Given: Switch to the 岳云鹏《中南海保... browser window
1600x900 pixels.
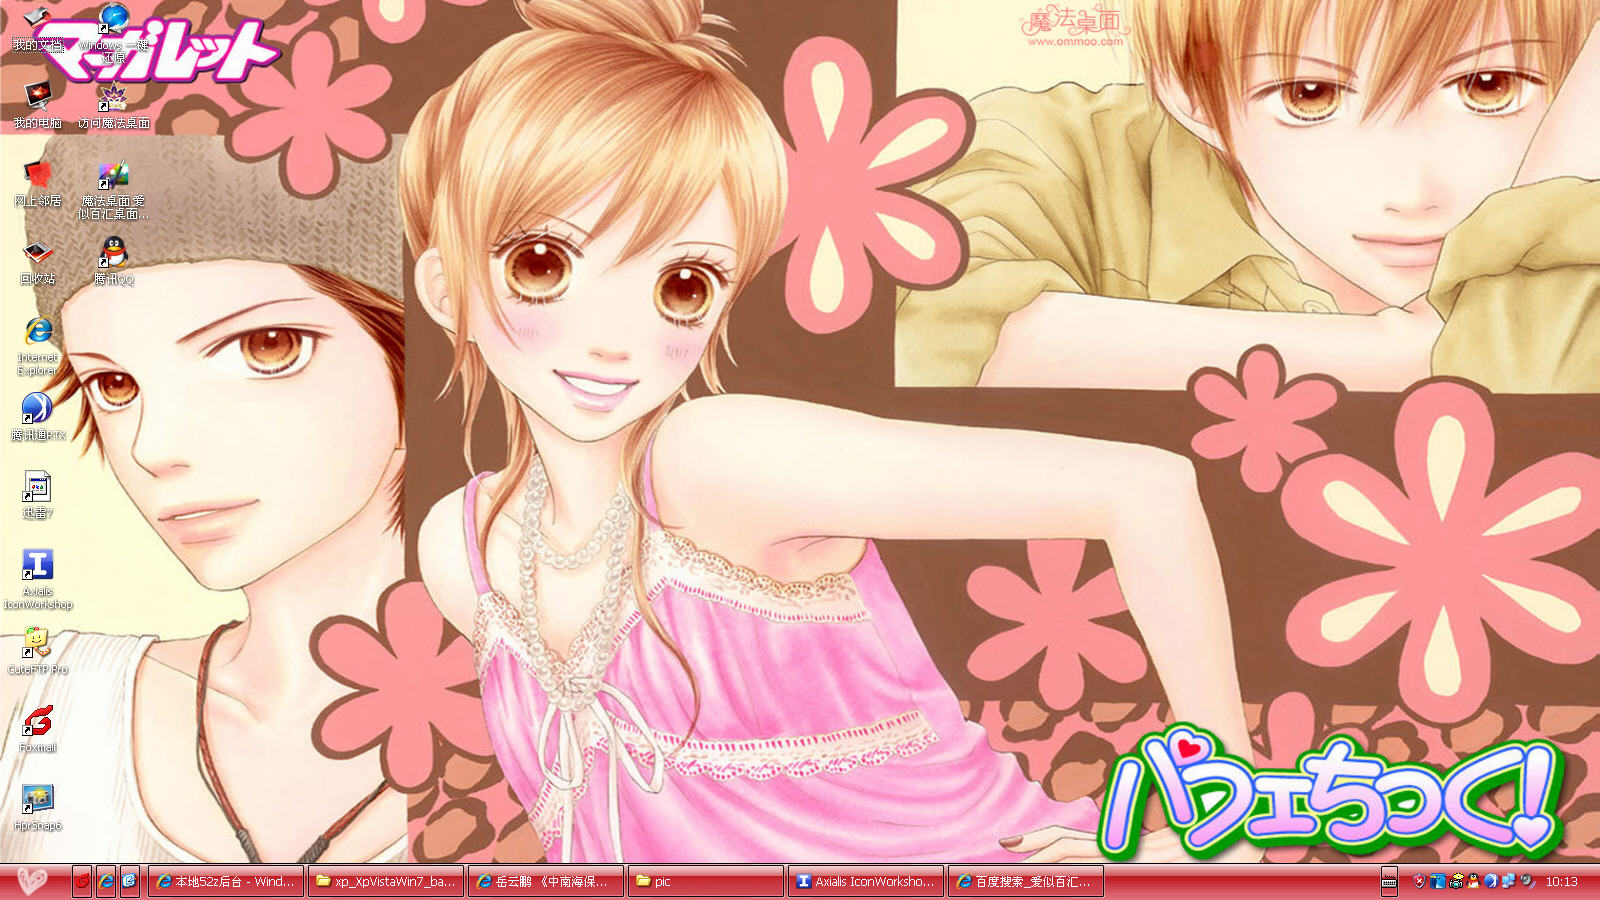Looking at the screenshot, I should 546,881.
